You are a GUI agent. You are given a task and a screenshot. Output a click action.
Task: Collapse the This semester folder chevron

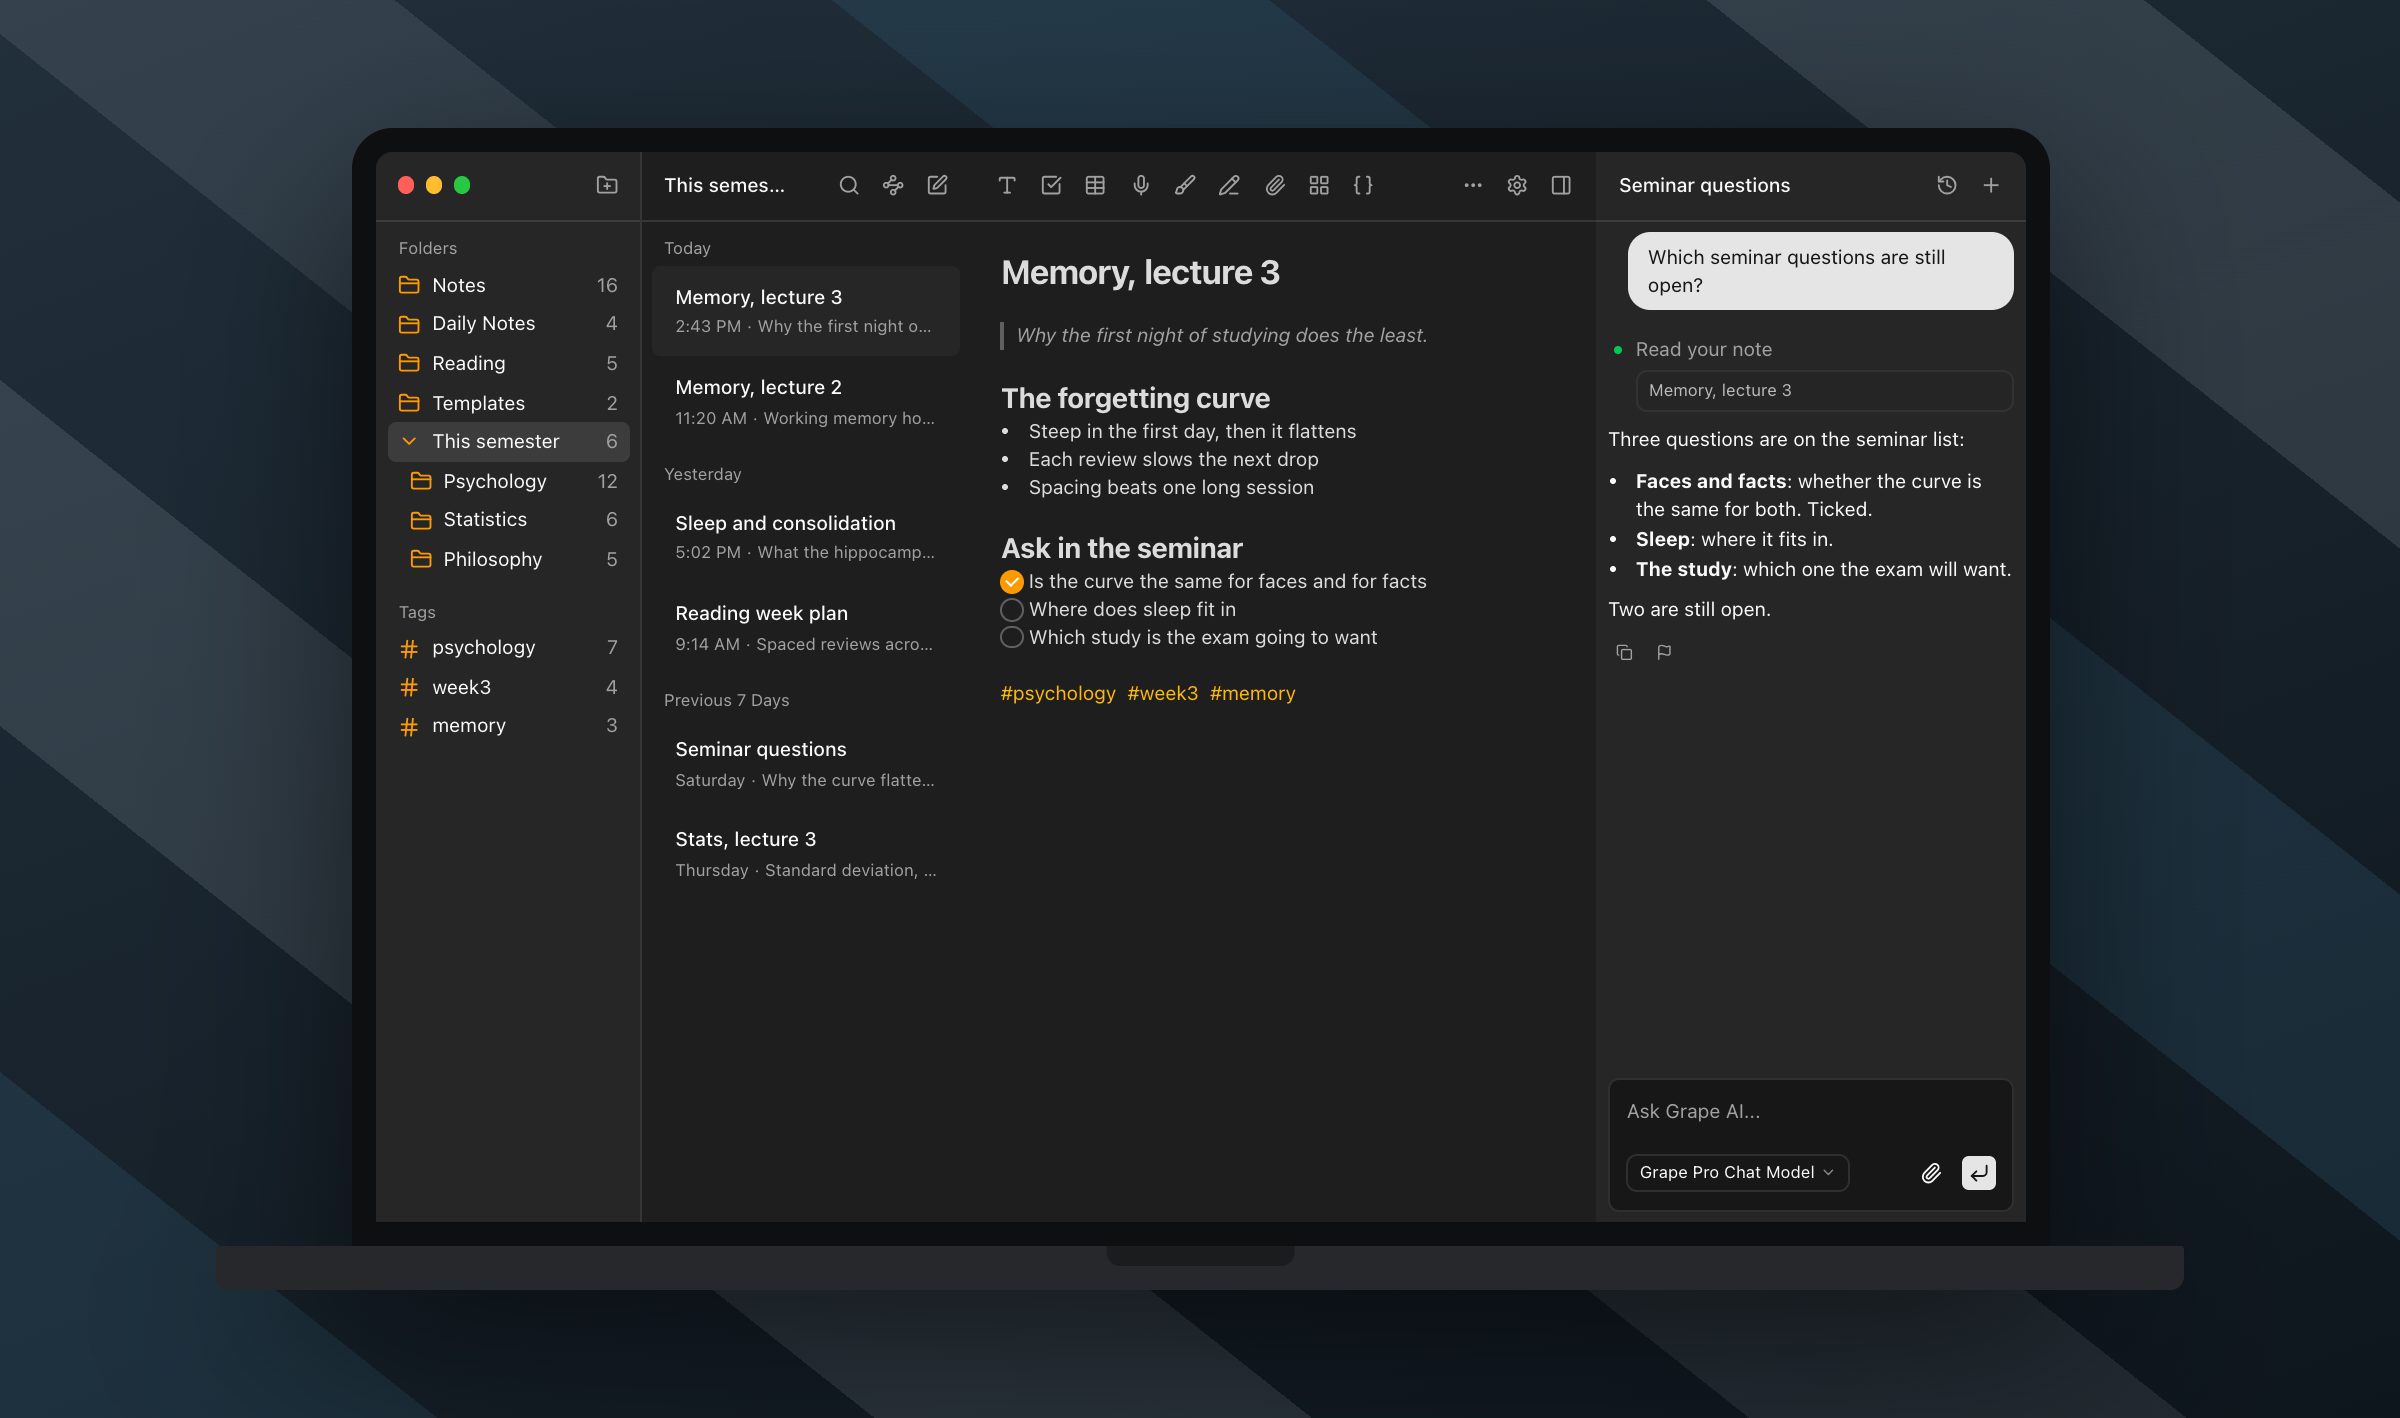coord(409,441)
